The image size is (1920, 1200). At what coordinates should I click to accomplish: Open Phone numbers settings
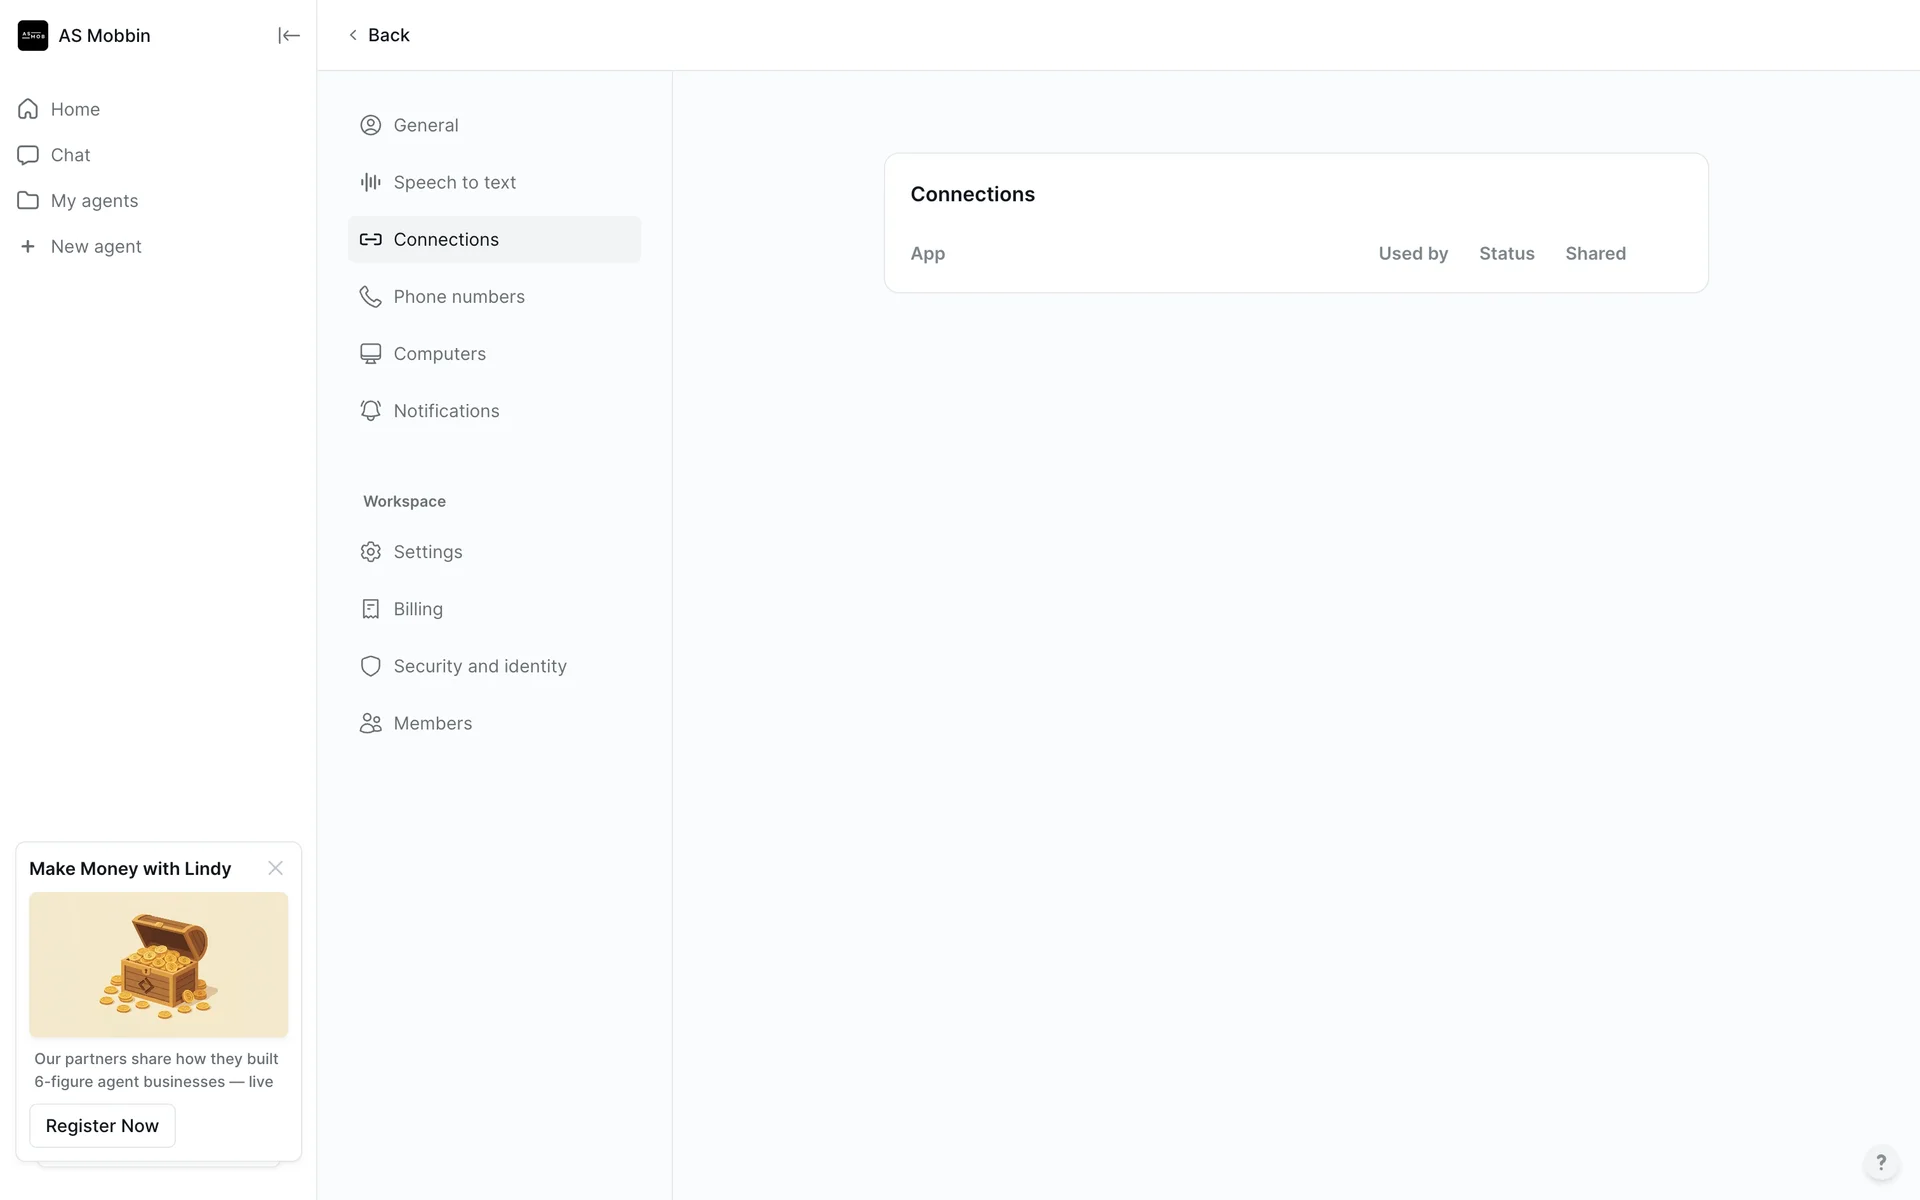[458, 297]
